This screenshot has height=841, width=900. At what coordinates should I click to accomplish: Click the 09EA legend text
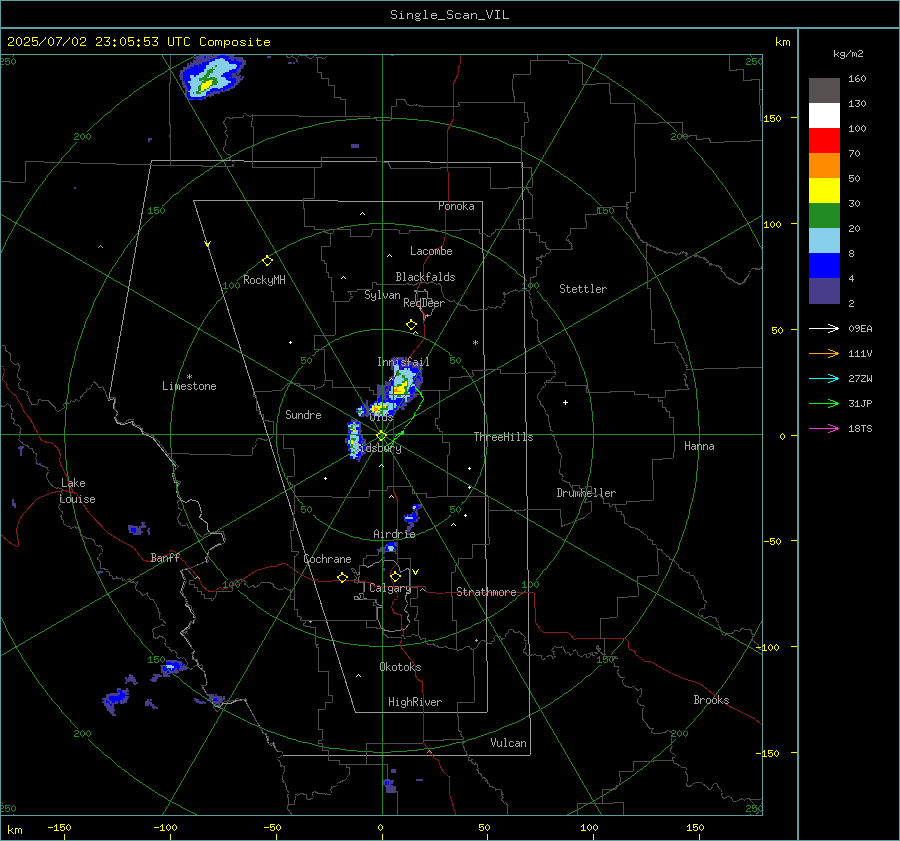860,328
